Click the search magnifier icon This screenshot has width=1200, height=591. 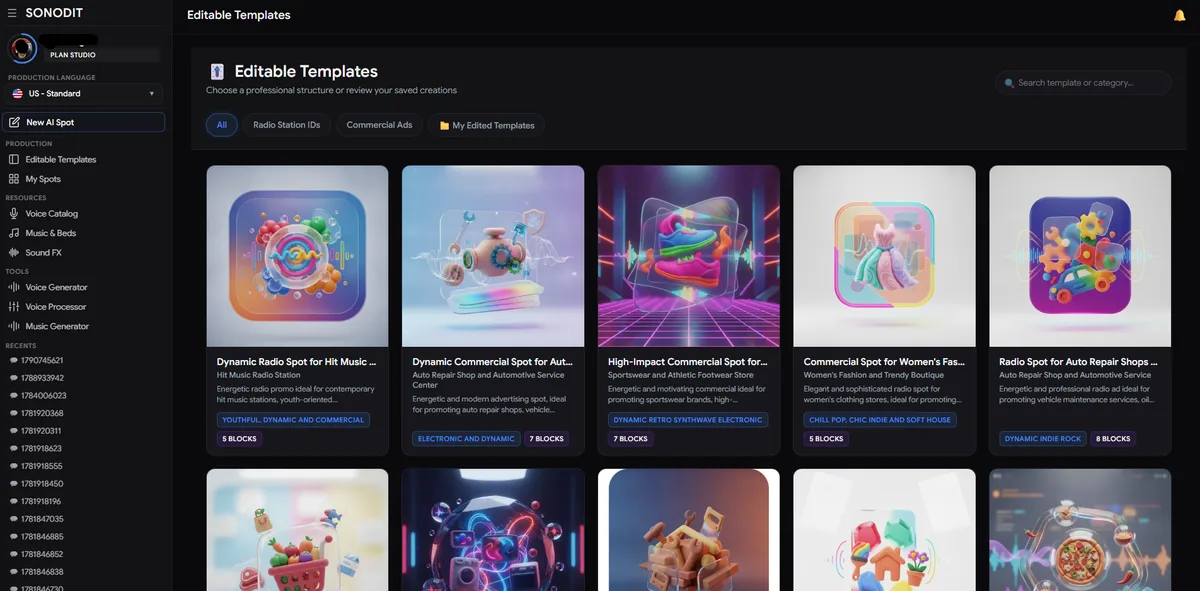pos(1009,83)
